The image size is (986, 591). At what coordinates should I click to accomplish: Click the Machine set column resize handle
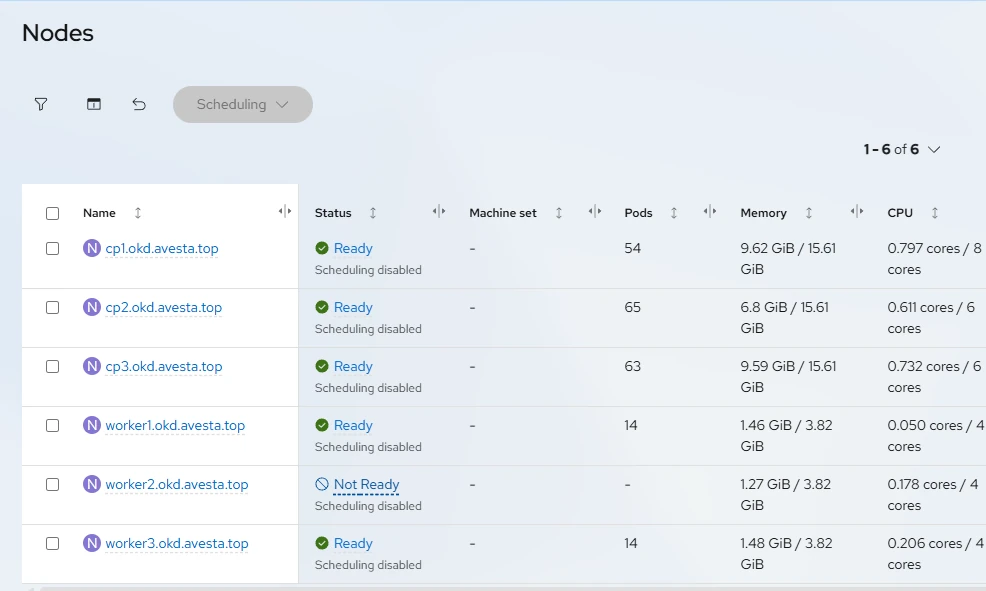click(x=595, y=211)
